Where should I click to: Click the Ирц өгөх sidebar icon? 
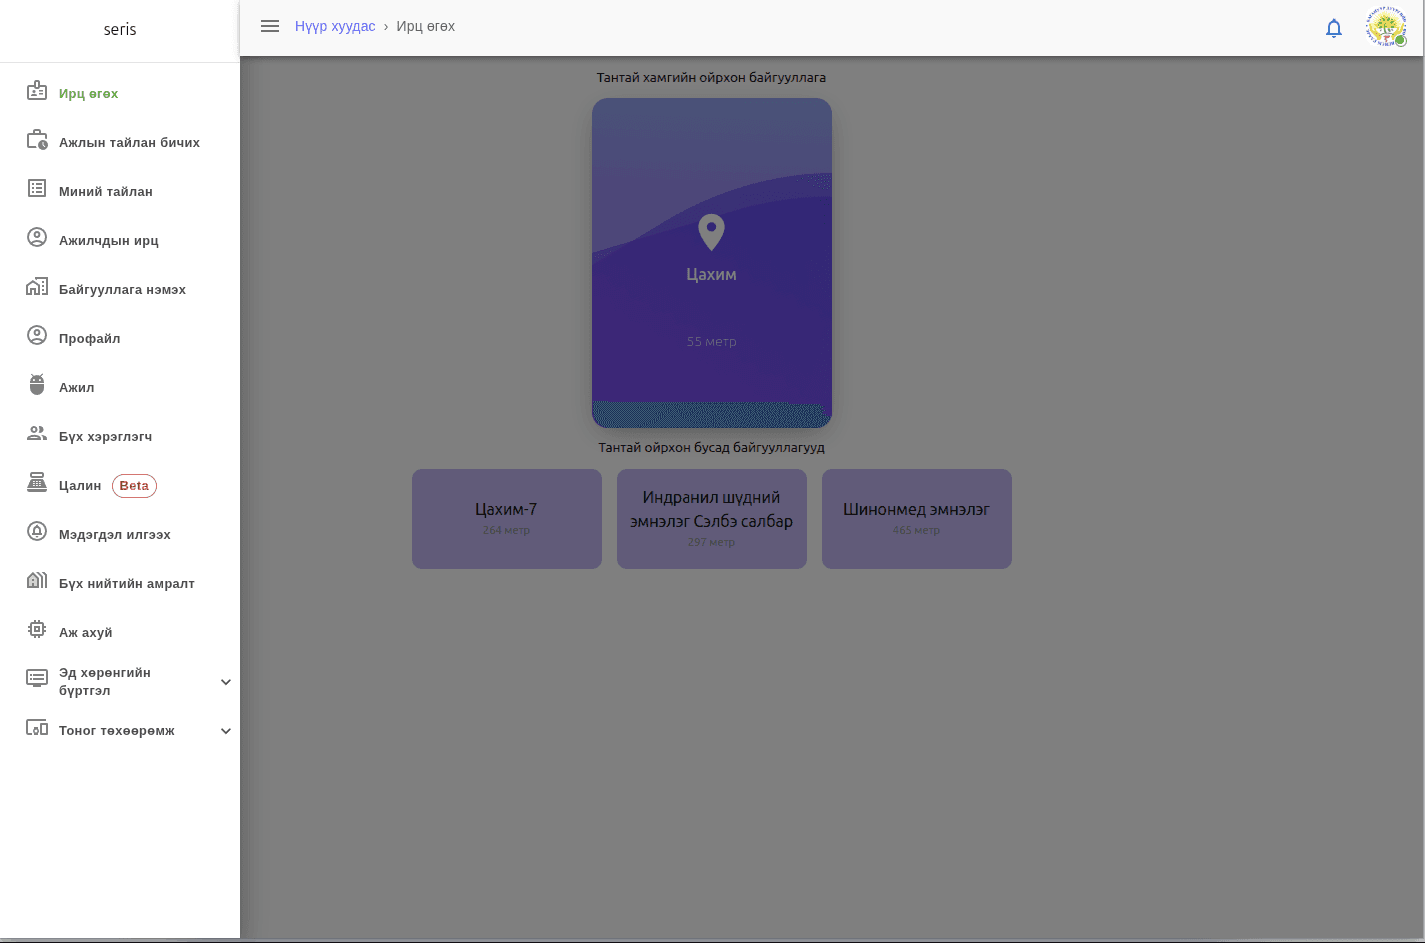click(x=37, y=92)
